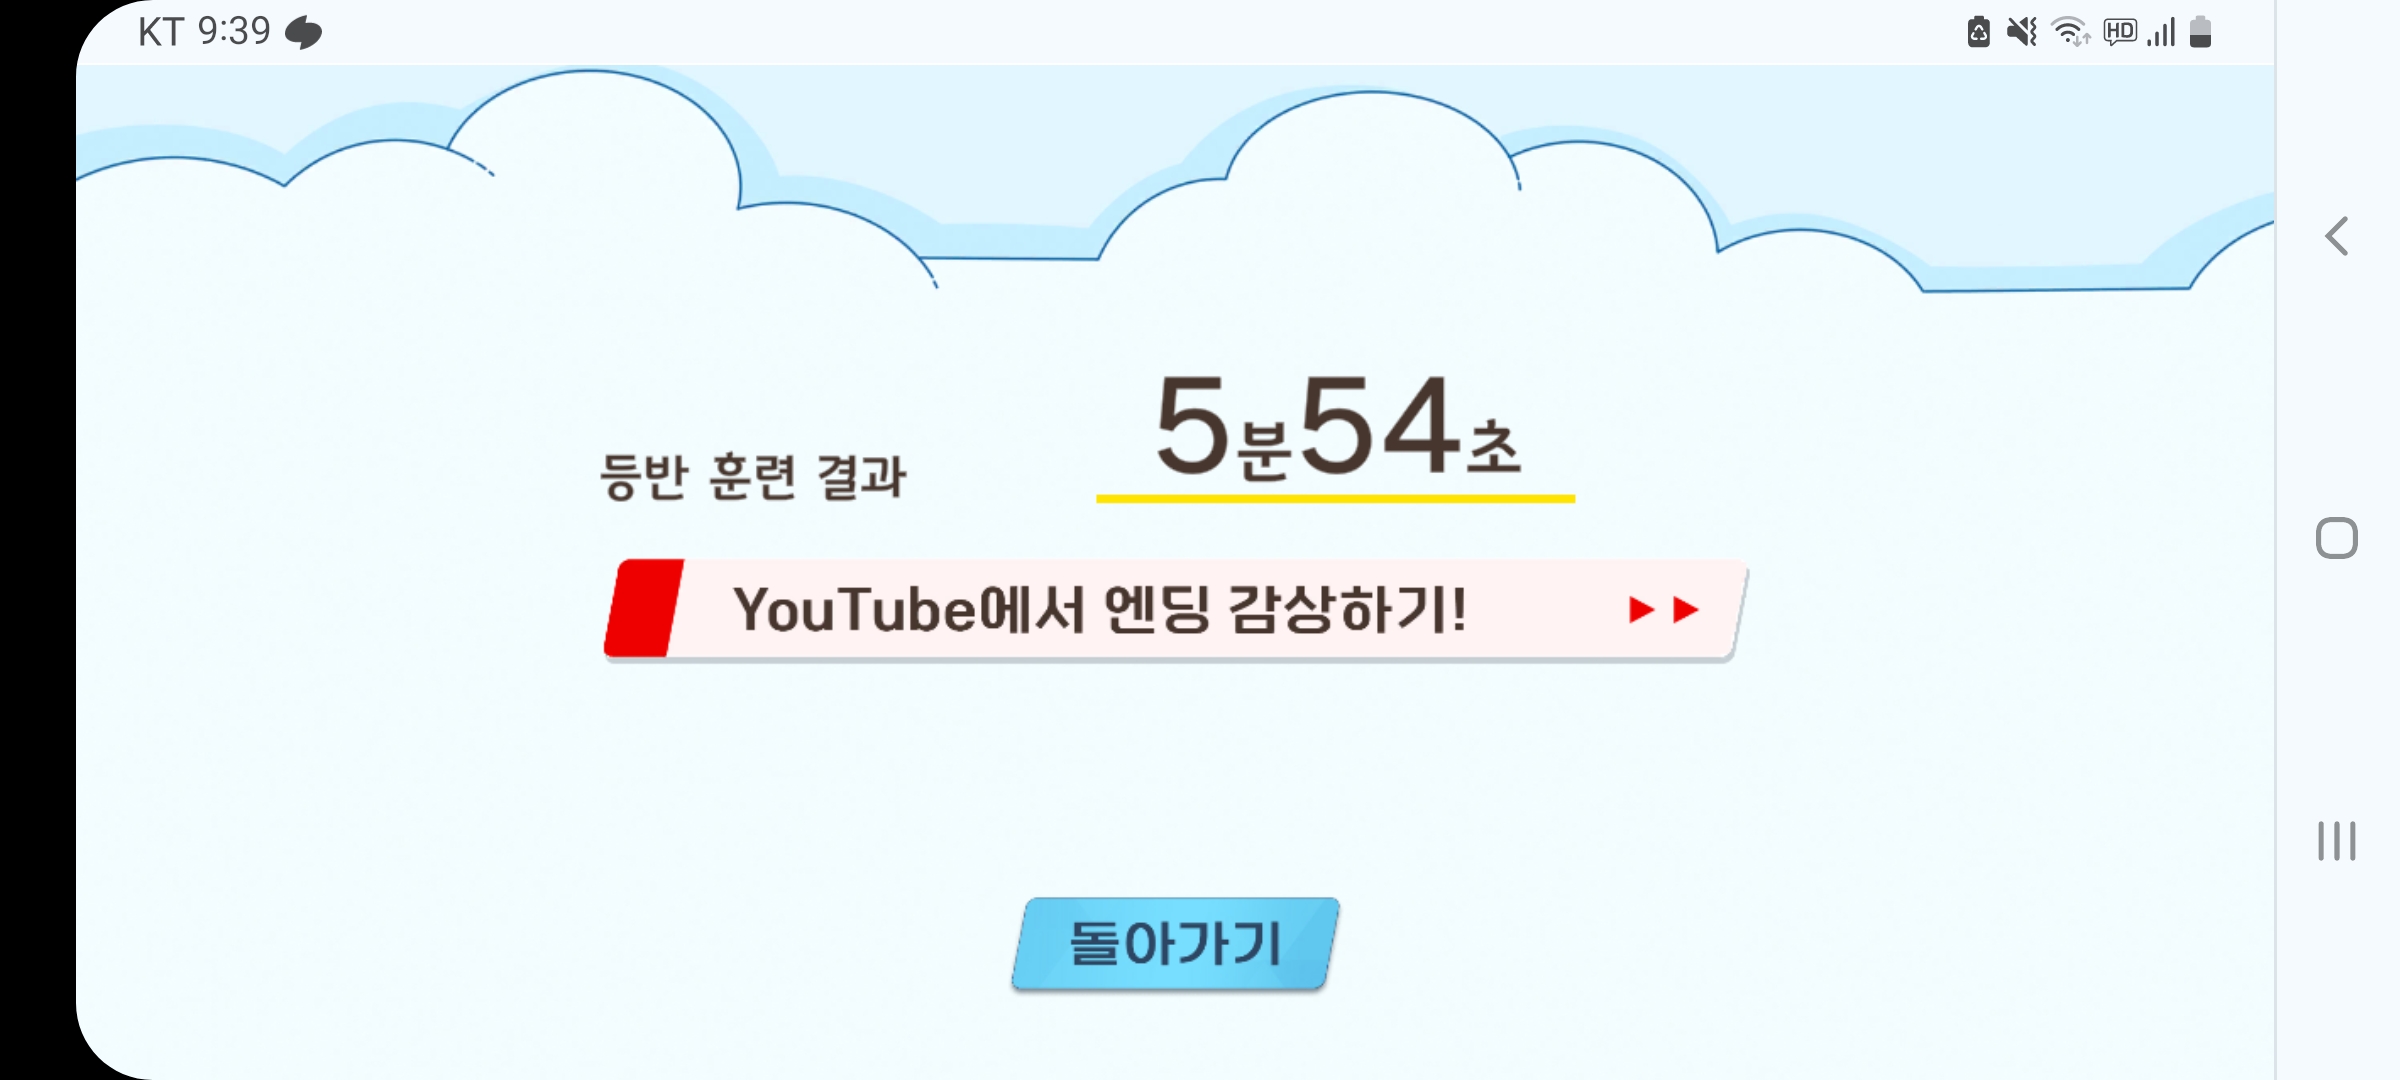
Task: Tap the 등반 훈련 결과 label
Action: click(x=753, y=476)
